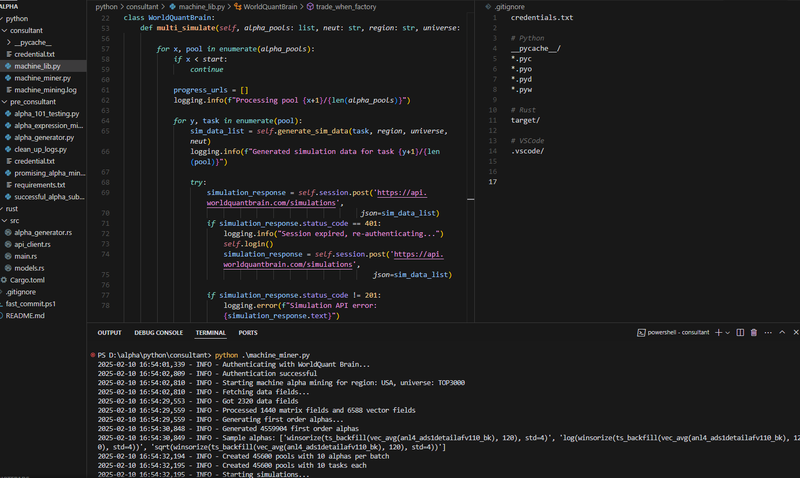Maximize the panel with the up chevron icon
Image resolution: width=800 pixels, height=478 pixels.
782,333
